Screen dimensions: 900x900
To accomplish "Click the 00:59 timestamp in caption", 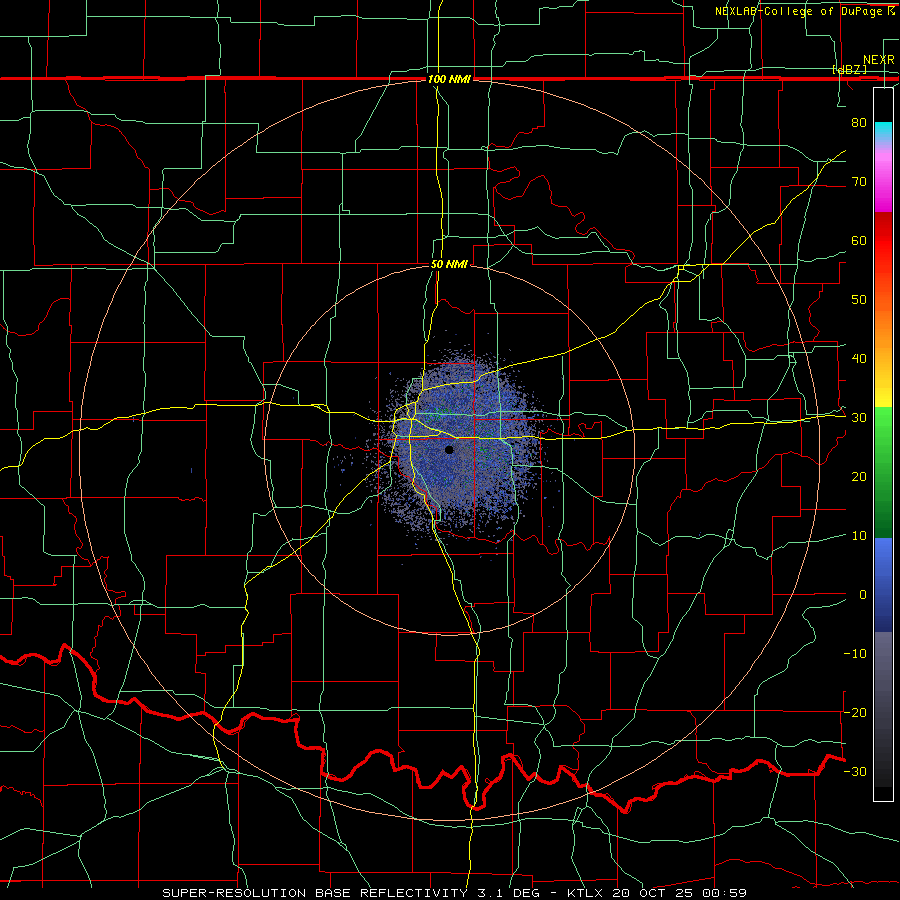I will (726, 893).
